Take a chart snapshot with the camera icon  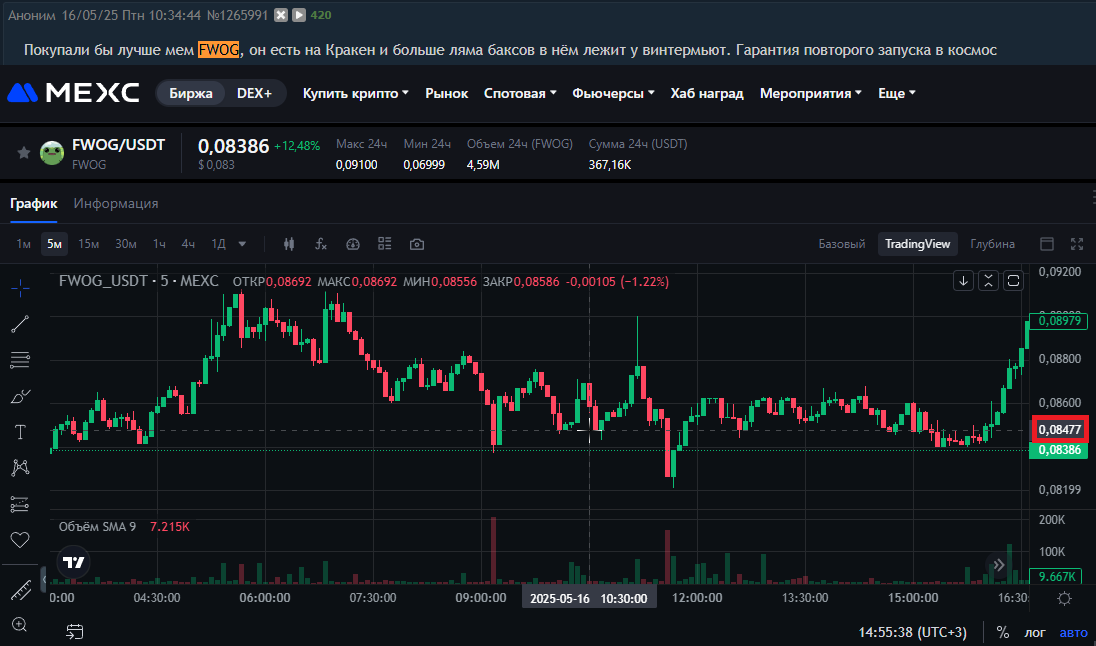tap(417, 244)
